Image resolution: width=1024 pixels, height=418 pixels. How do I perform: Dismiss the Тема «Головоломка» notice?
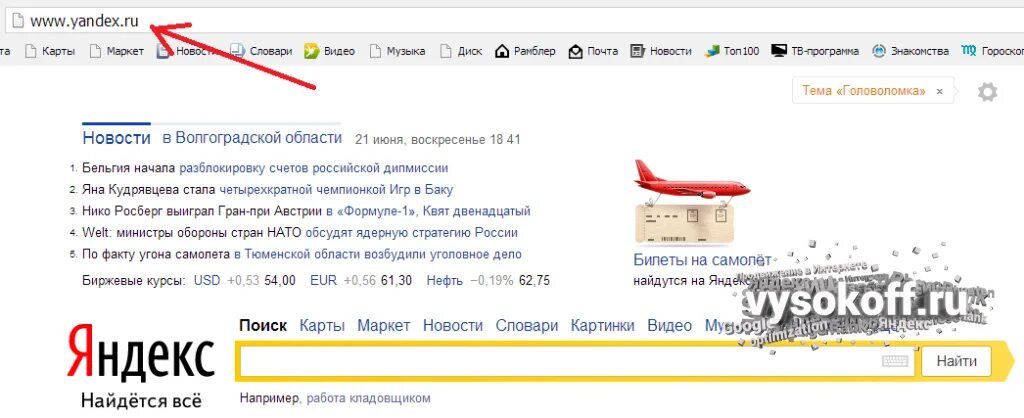point(939,91)
